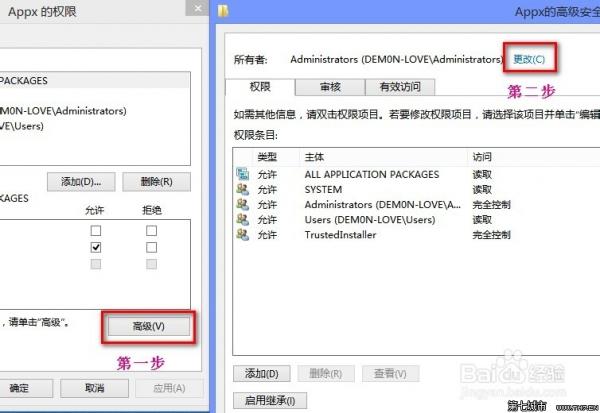This screenshot has width=600, height=413.
Task: Open the 有效访问 tab
Action: pos(400,87)
